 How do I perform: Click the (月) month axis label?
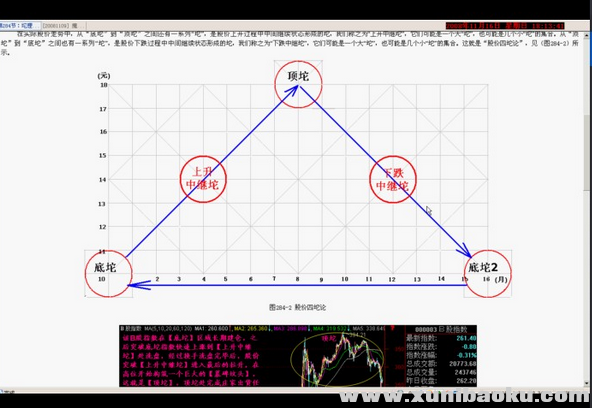[x=501, y=279]
